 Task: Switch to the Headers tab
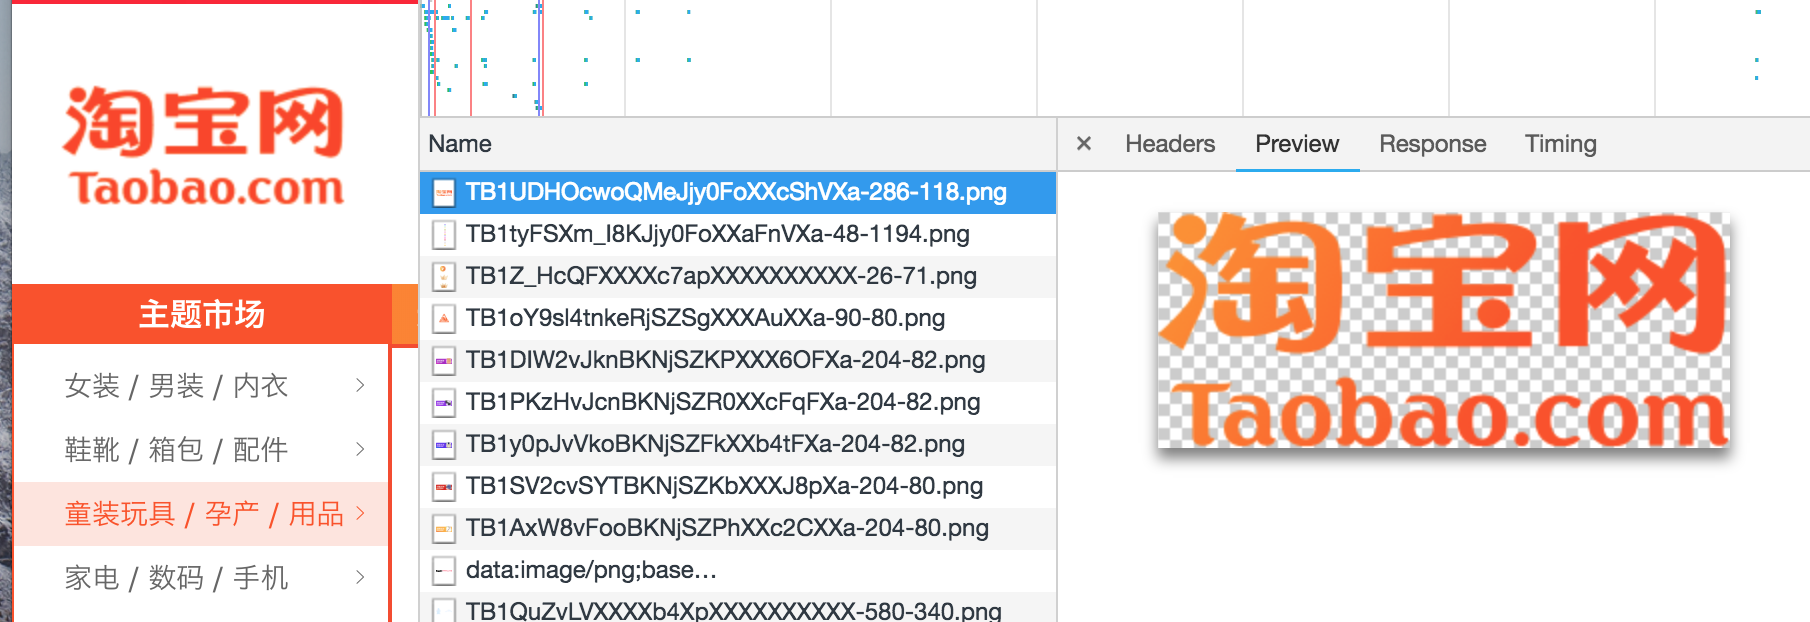tap(1169, 144)
